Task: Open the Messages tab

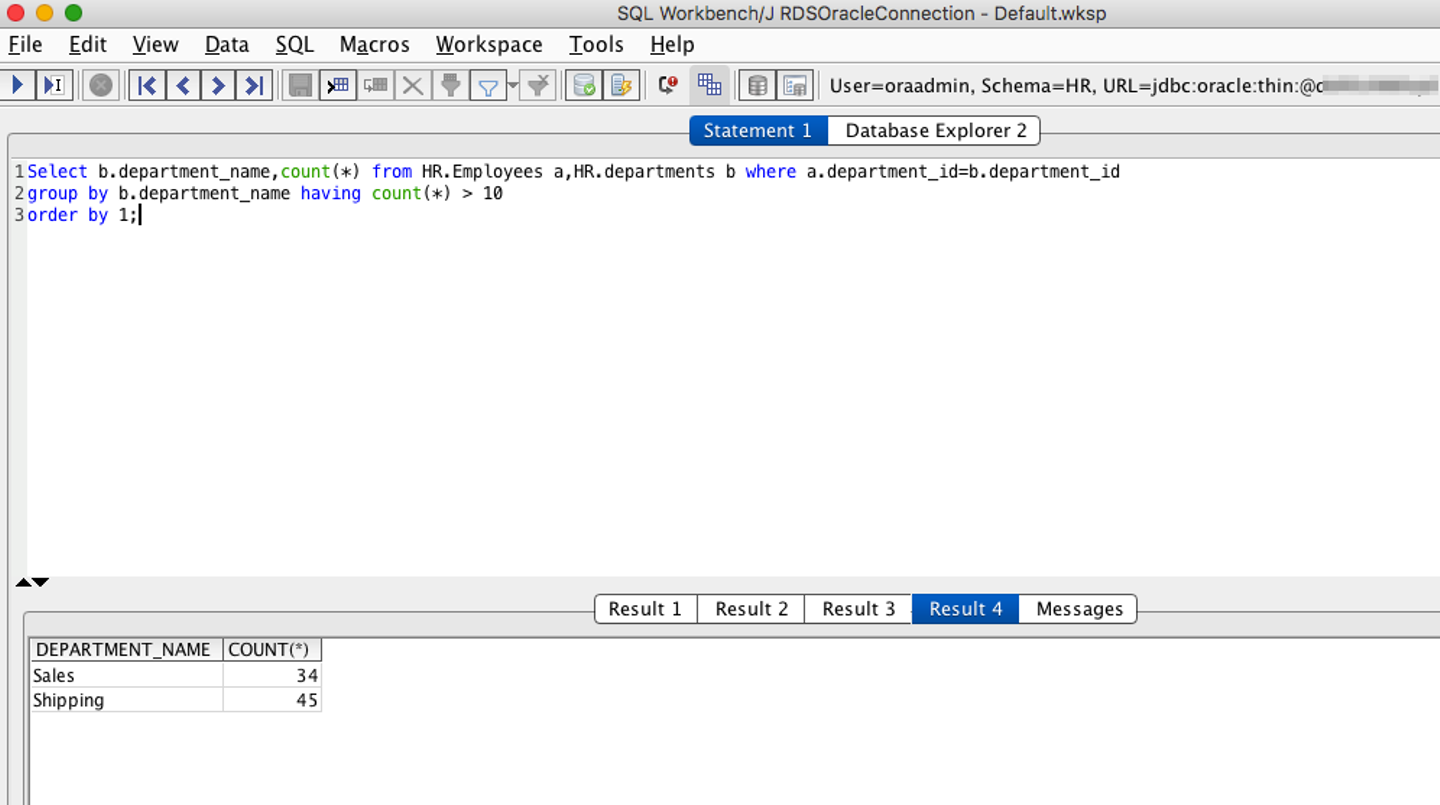Action: click(x=1079, y=609)
